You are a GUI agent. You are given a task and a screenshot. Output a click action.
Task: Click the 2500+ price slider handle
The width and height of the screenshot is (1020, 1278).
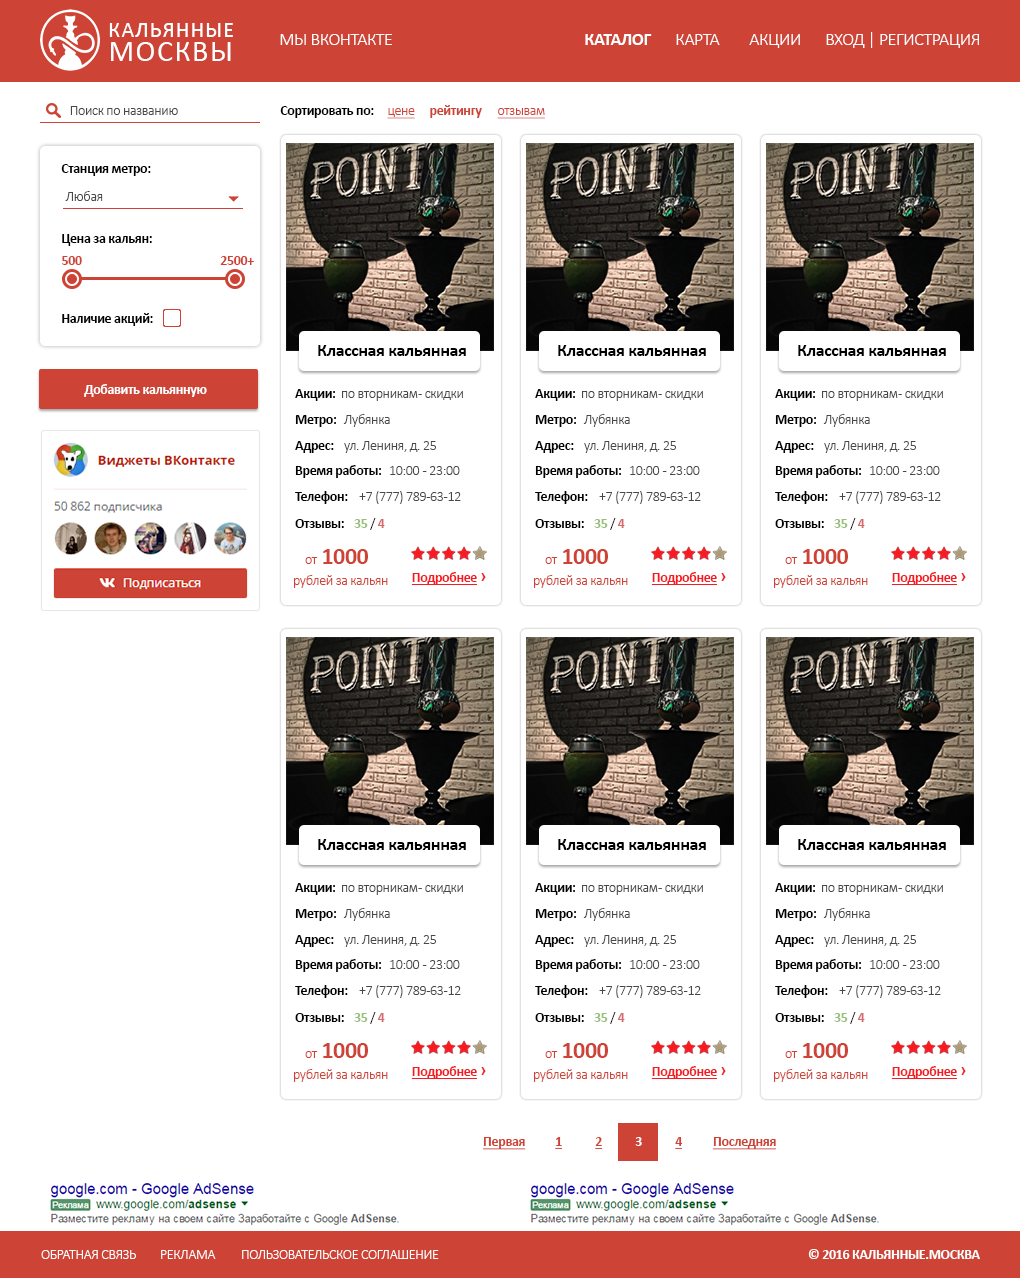pos(235,279)
